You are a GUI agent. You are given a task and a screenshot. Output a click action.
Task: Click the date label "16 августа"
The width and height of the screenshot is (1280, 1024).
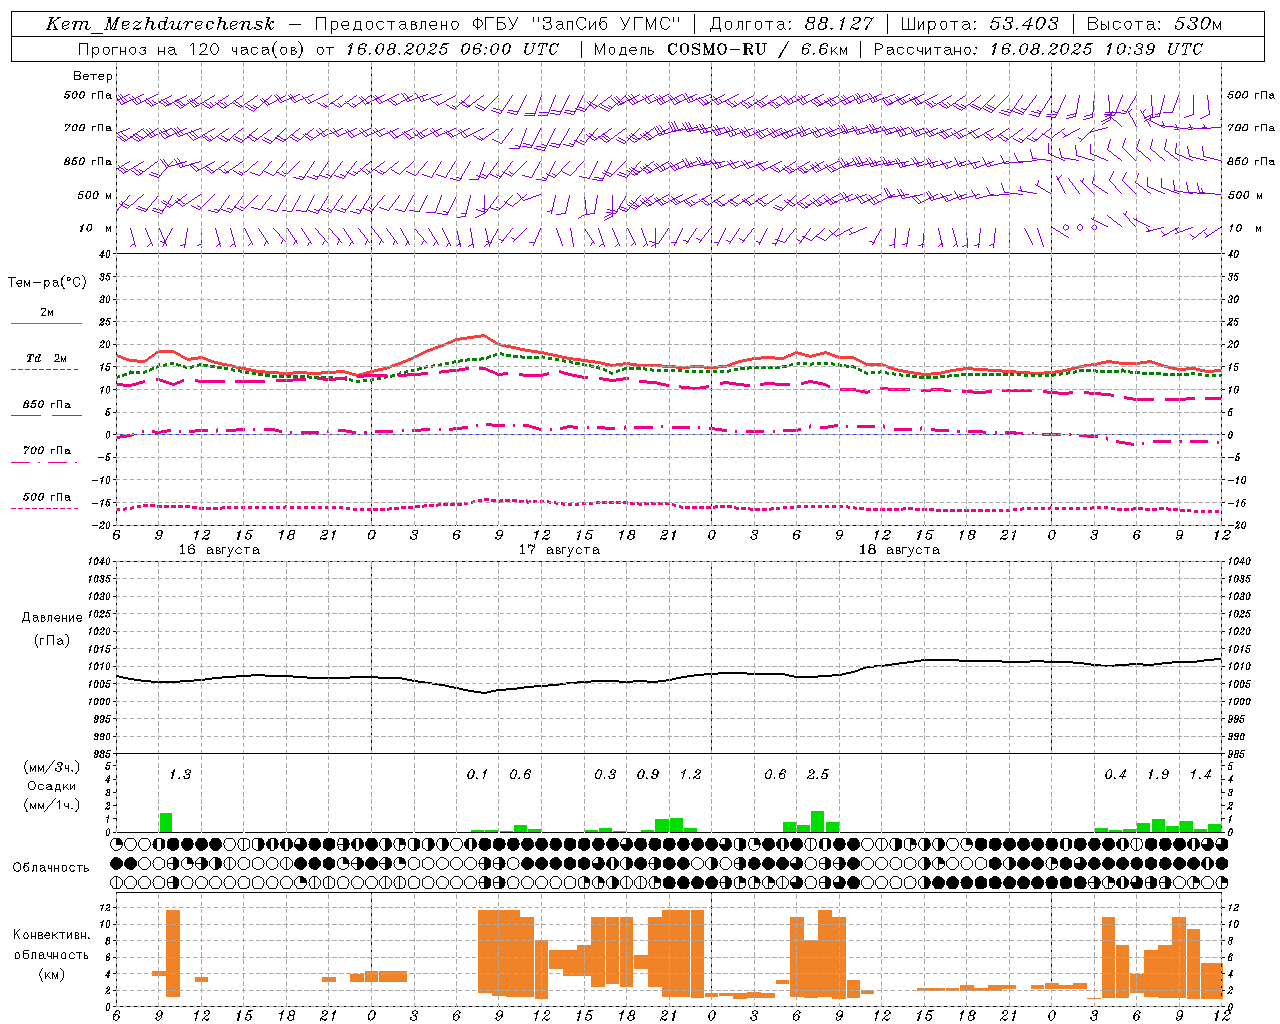(219, 550)
